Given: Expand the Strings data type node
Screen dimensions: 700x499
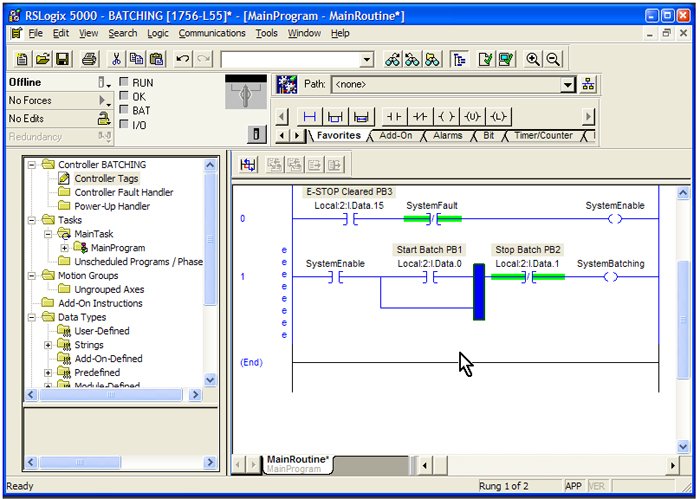Looking at the screenshot, I should 48,345.
